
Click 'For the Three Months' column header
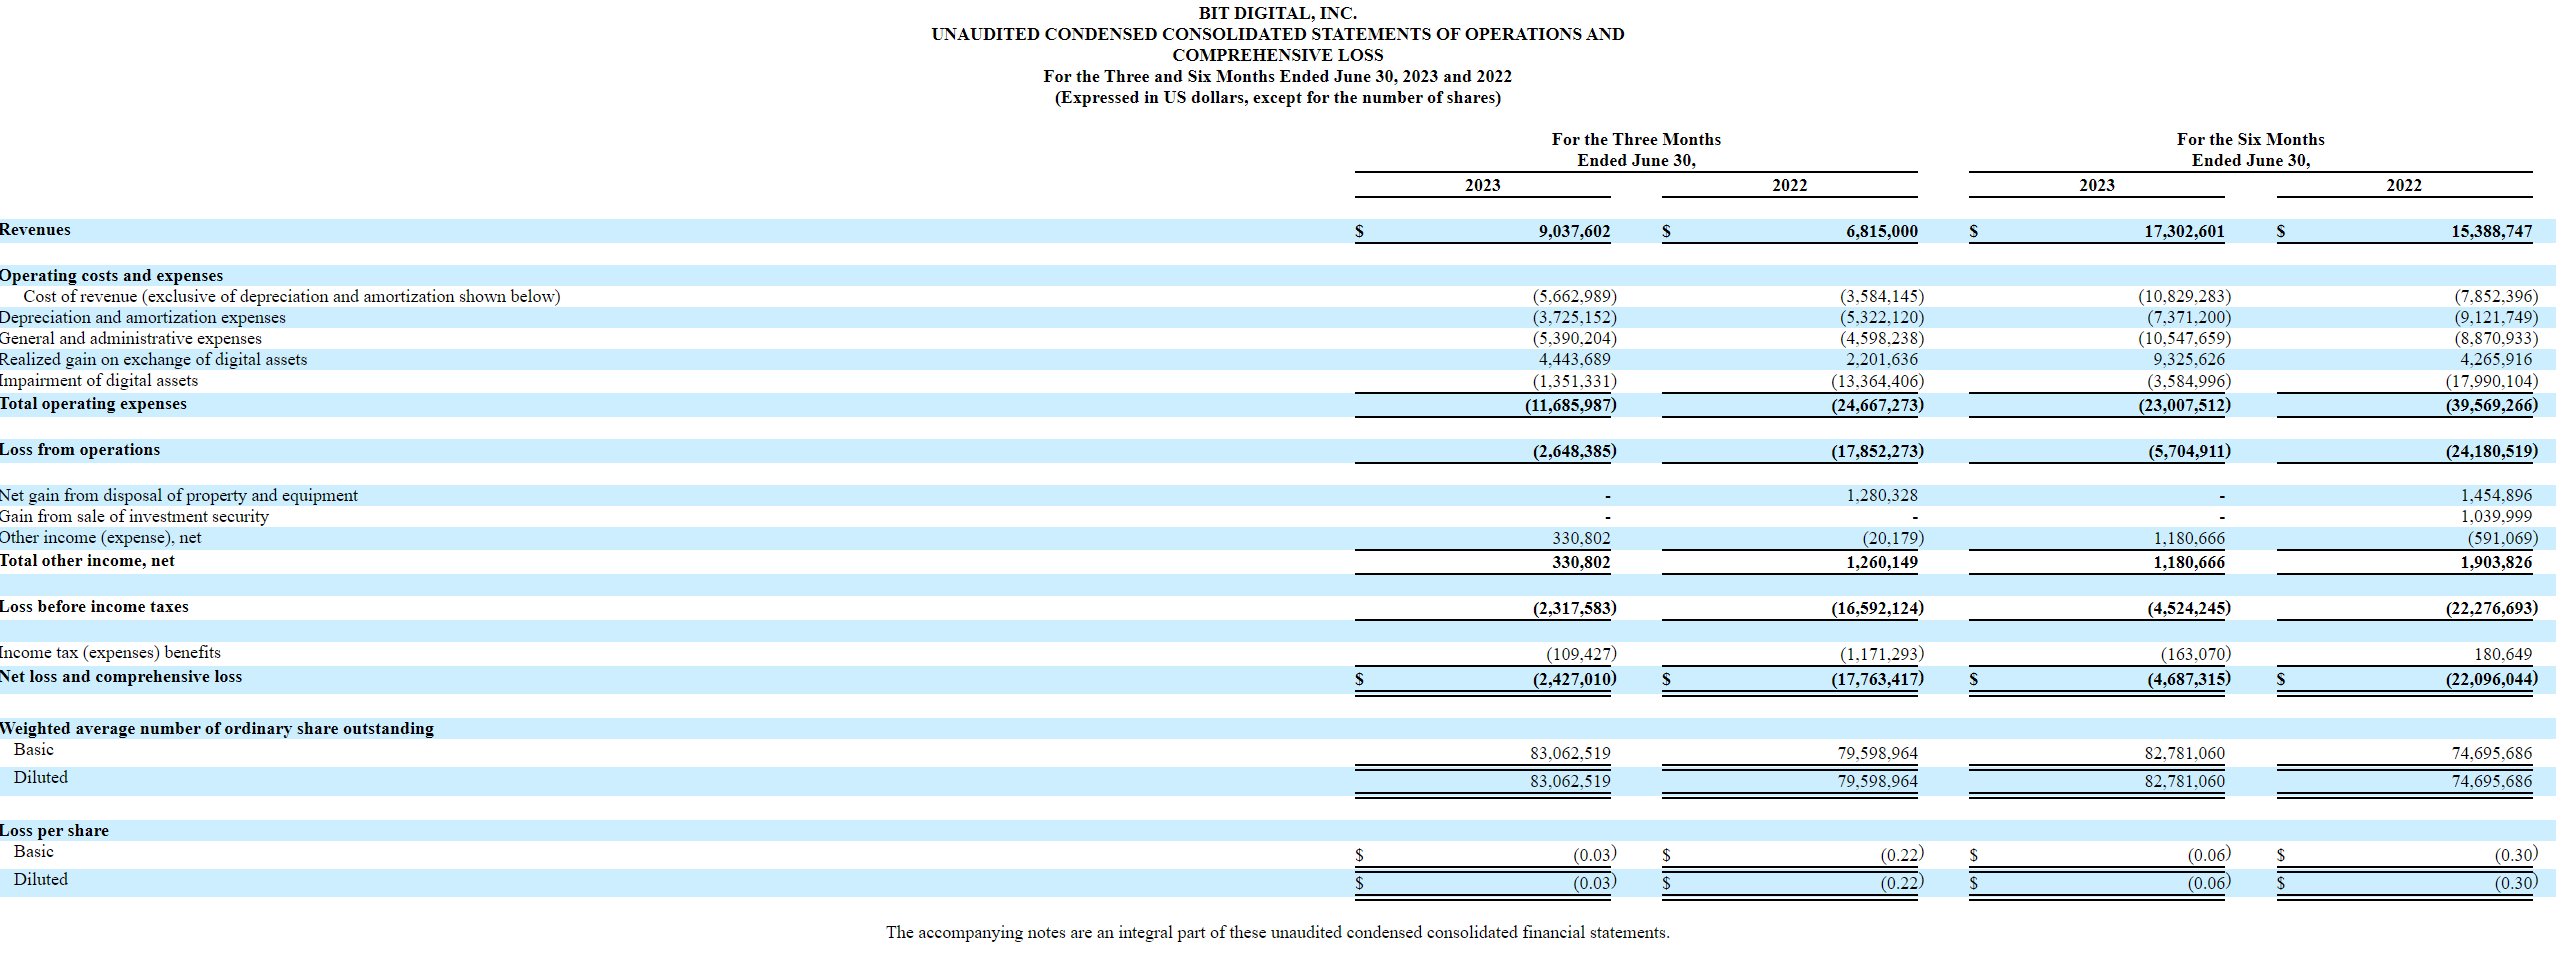pyautogui.click(x=1636, y=139)
